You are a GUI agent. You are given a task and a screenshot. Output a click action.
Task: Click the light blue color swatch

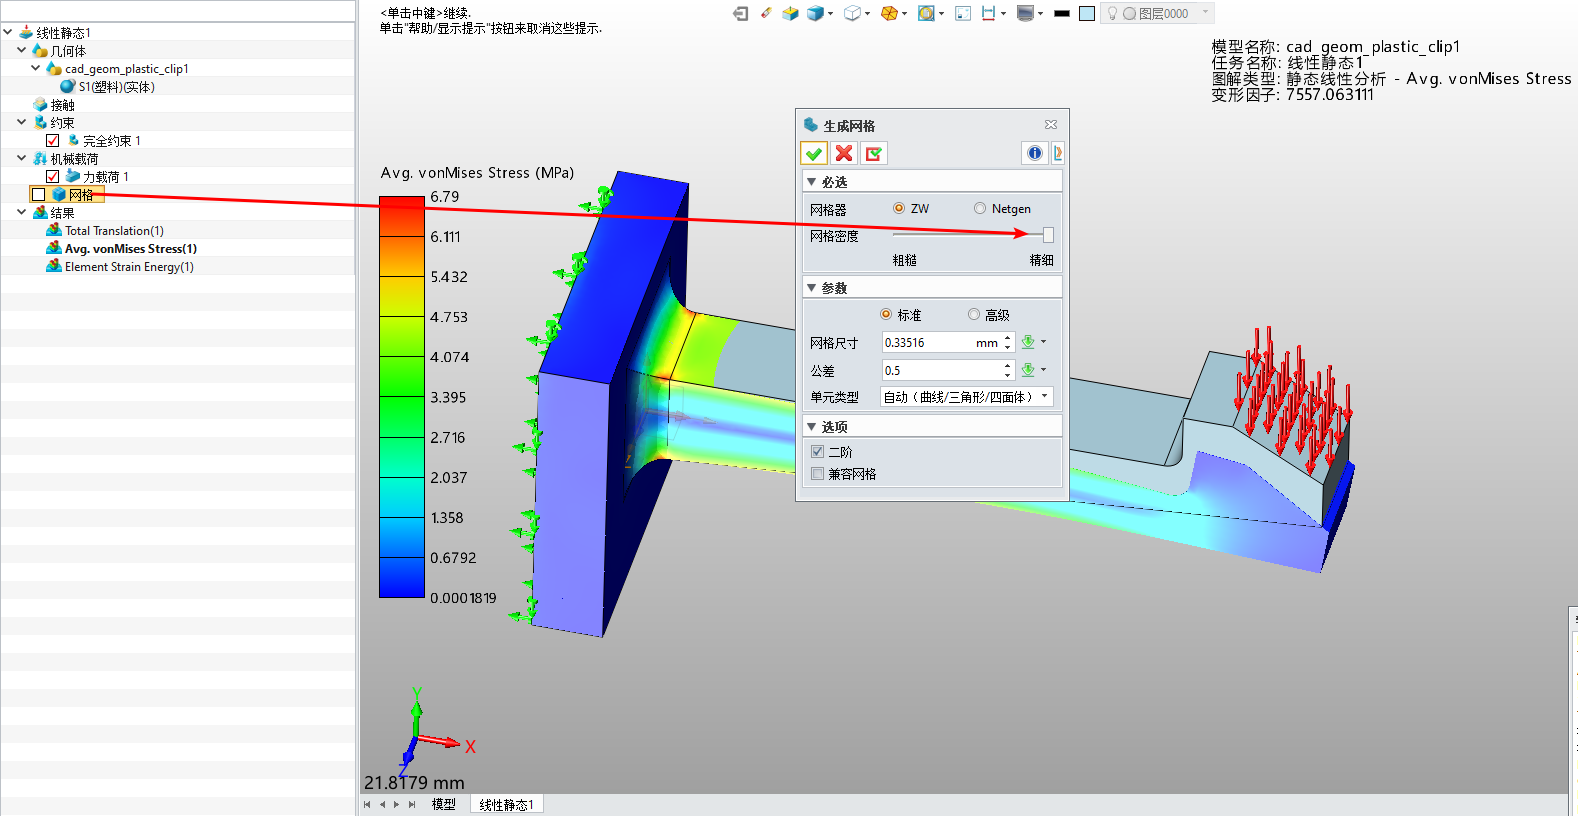coord(1087,13)
